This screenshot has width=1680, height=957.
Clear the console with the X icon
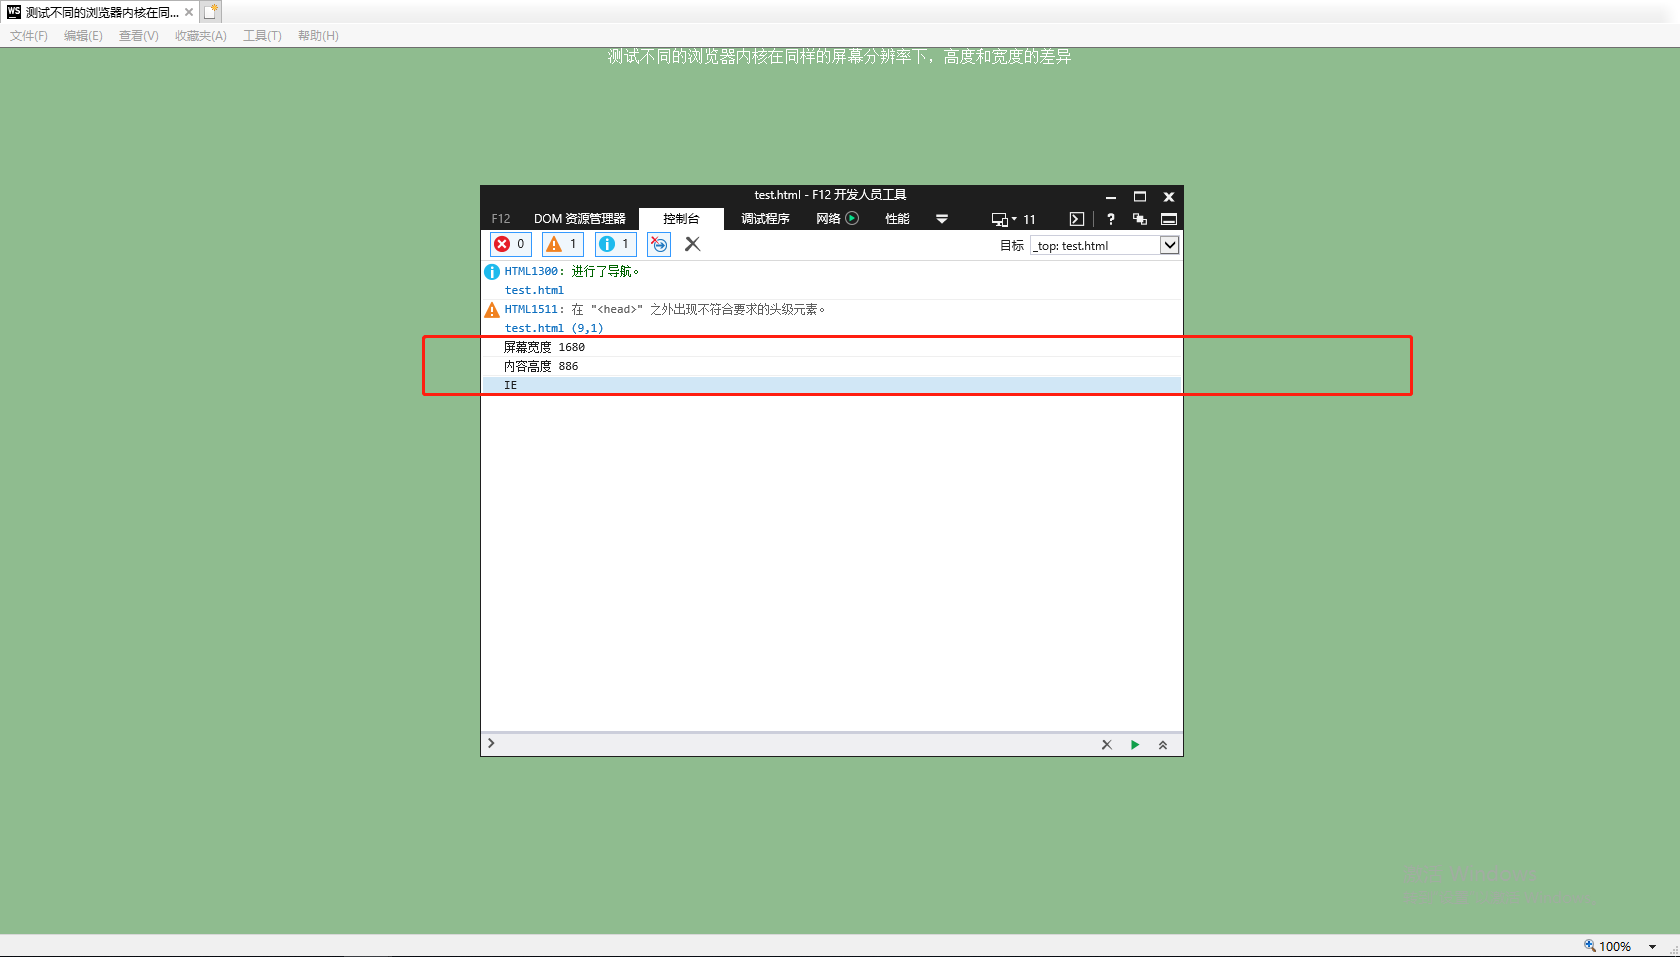692,244
